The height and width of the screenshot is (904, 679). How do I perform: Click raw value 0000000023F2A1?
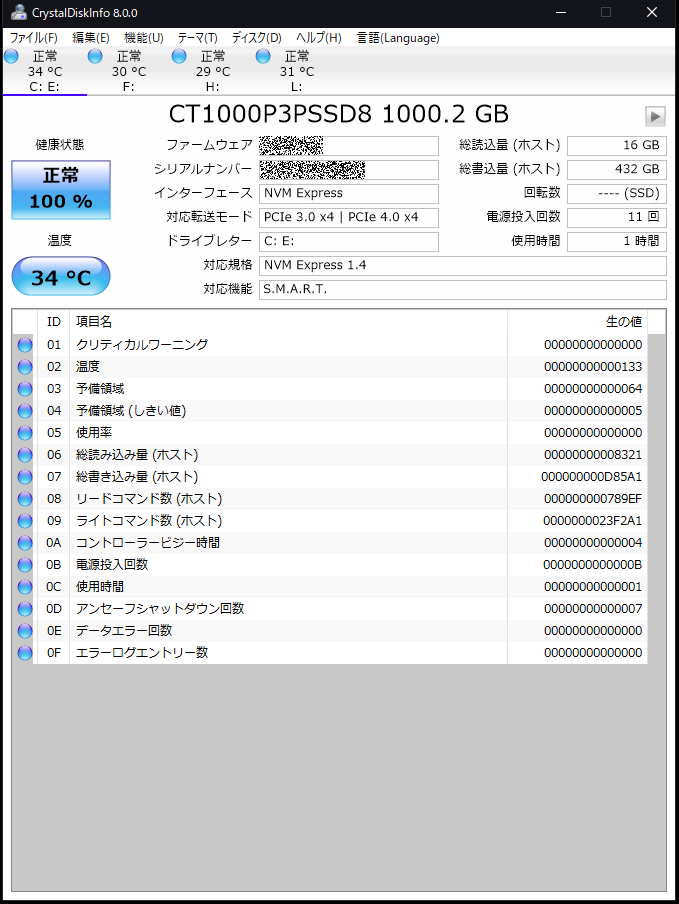[x=593, y=521]
